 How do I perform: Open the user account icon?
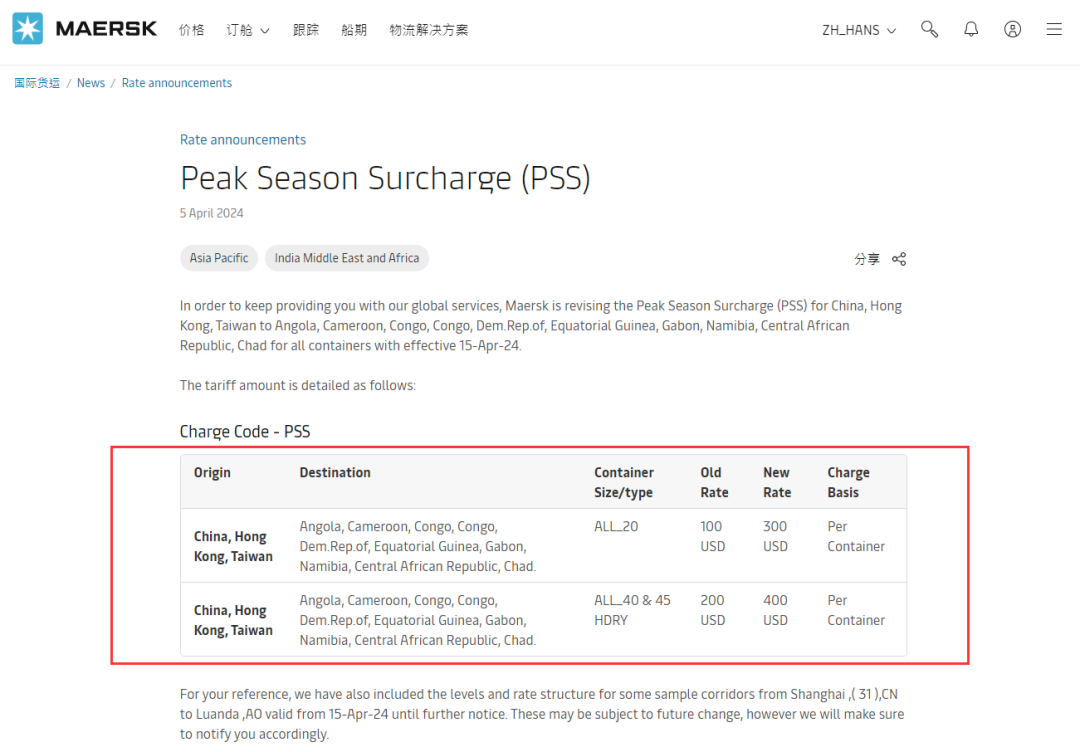pos(1012,29)
